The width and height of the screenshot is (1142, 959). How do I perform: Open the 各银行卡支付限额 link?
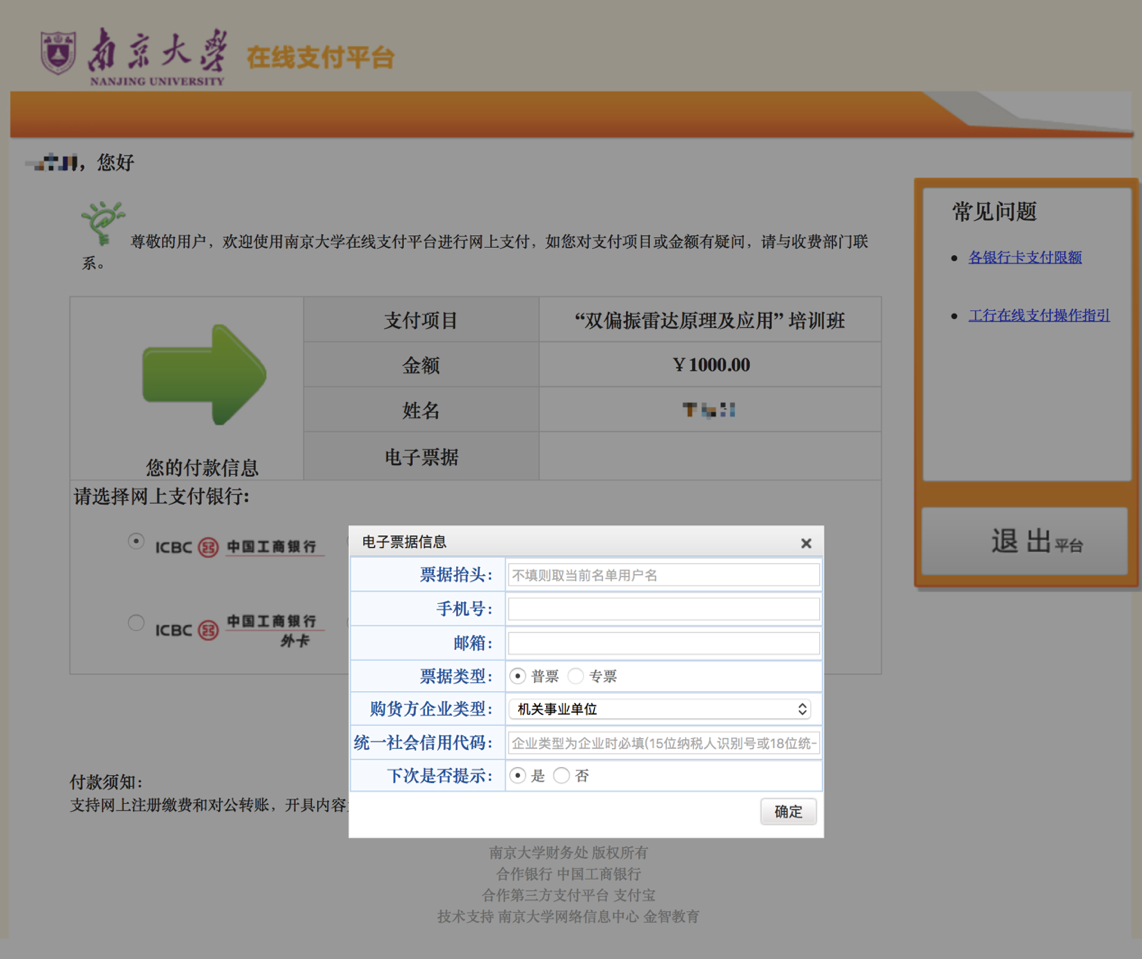[1025, 257]
